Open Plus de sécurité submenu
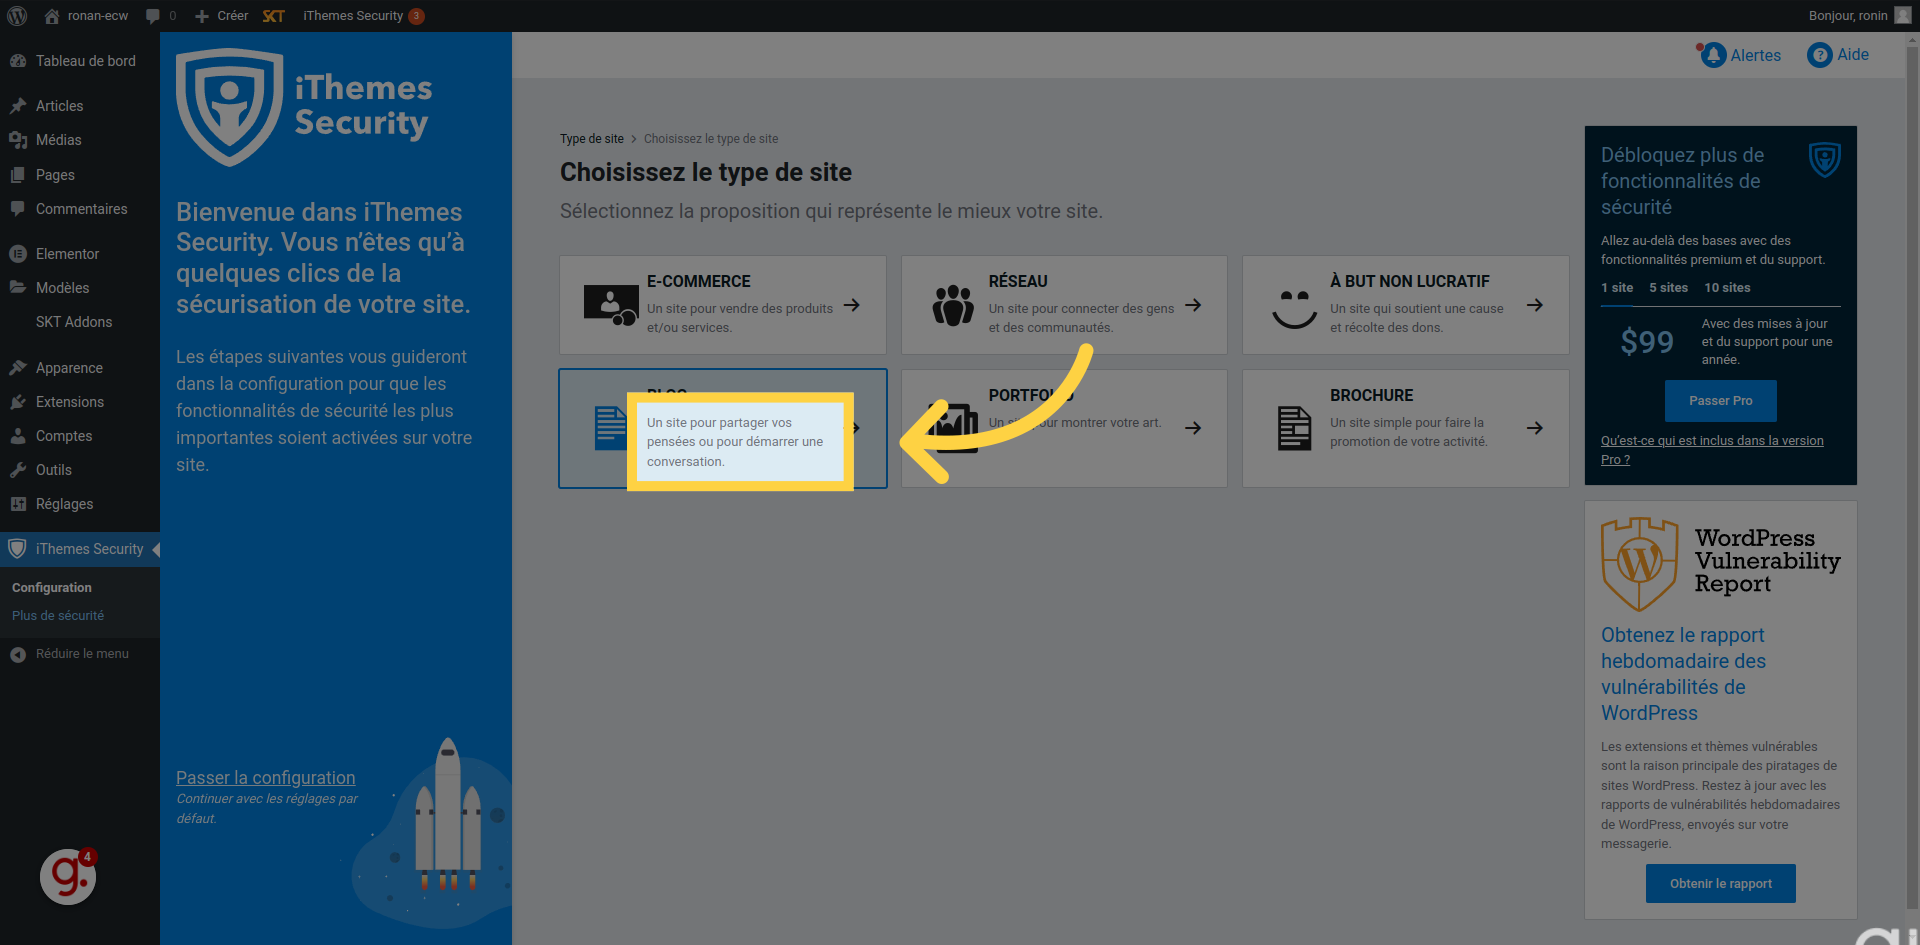This screenshot has height=945, width=1920. 58,616
